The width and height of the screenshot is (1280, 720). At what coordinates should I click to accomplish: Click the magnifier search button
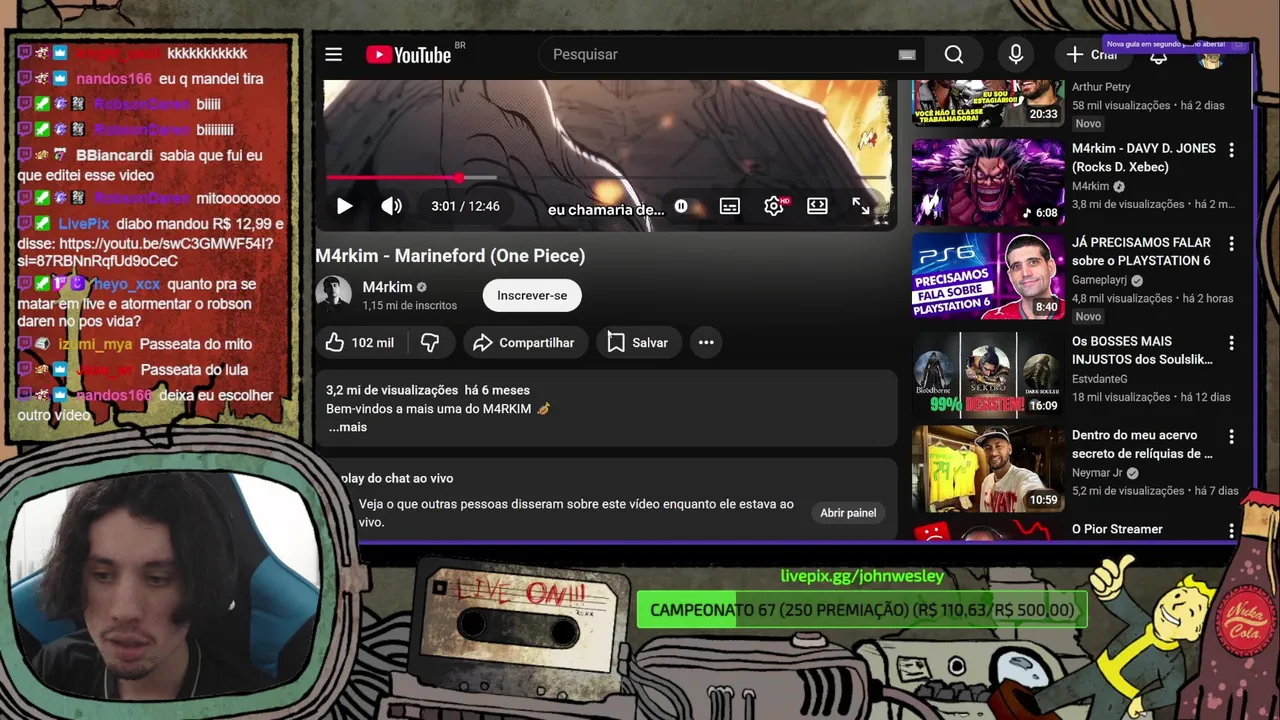(954, 55)
